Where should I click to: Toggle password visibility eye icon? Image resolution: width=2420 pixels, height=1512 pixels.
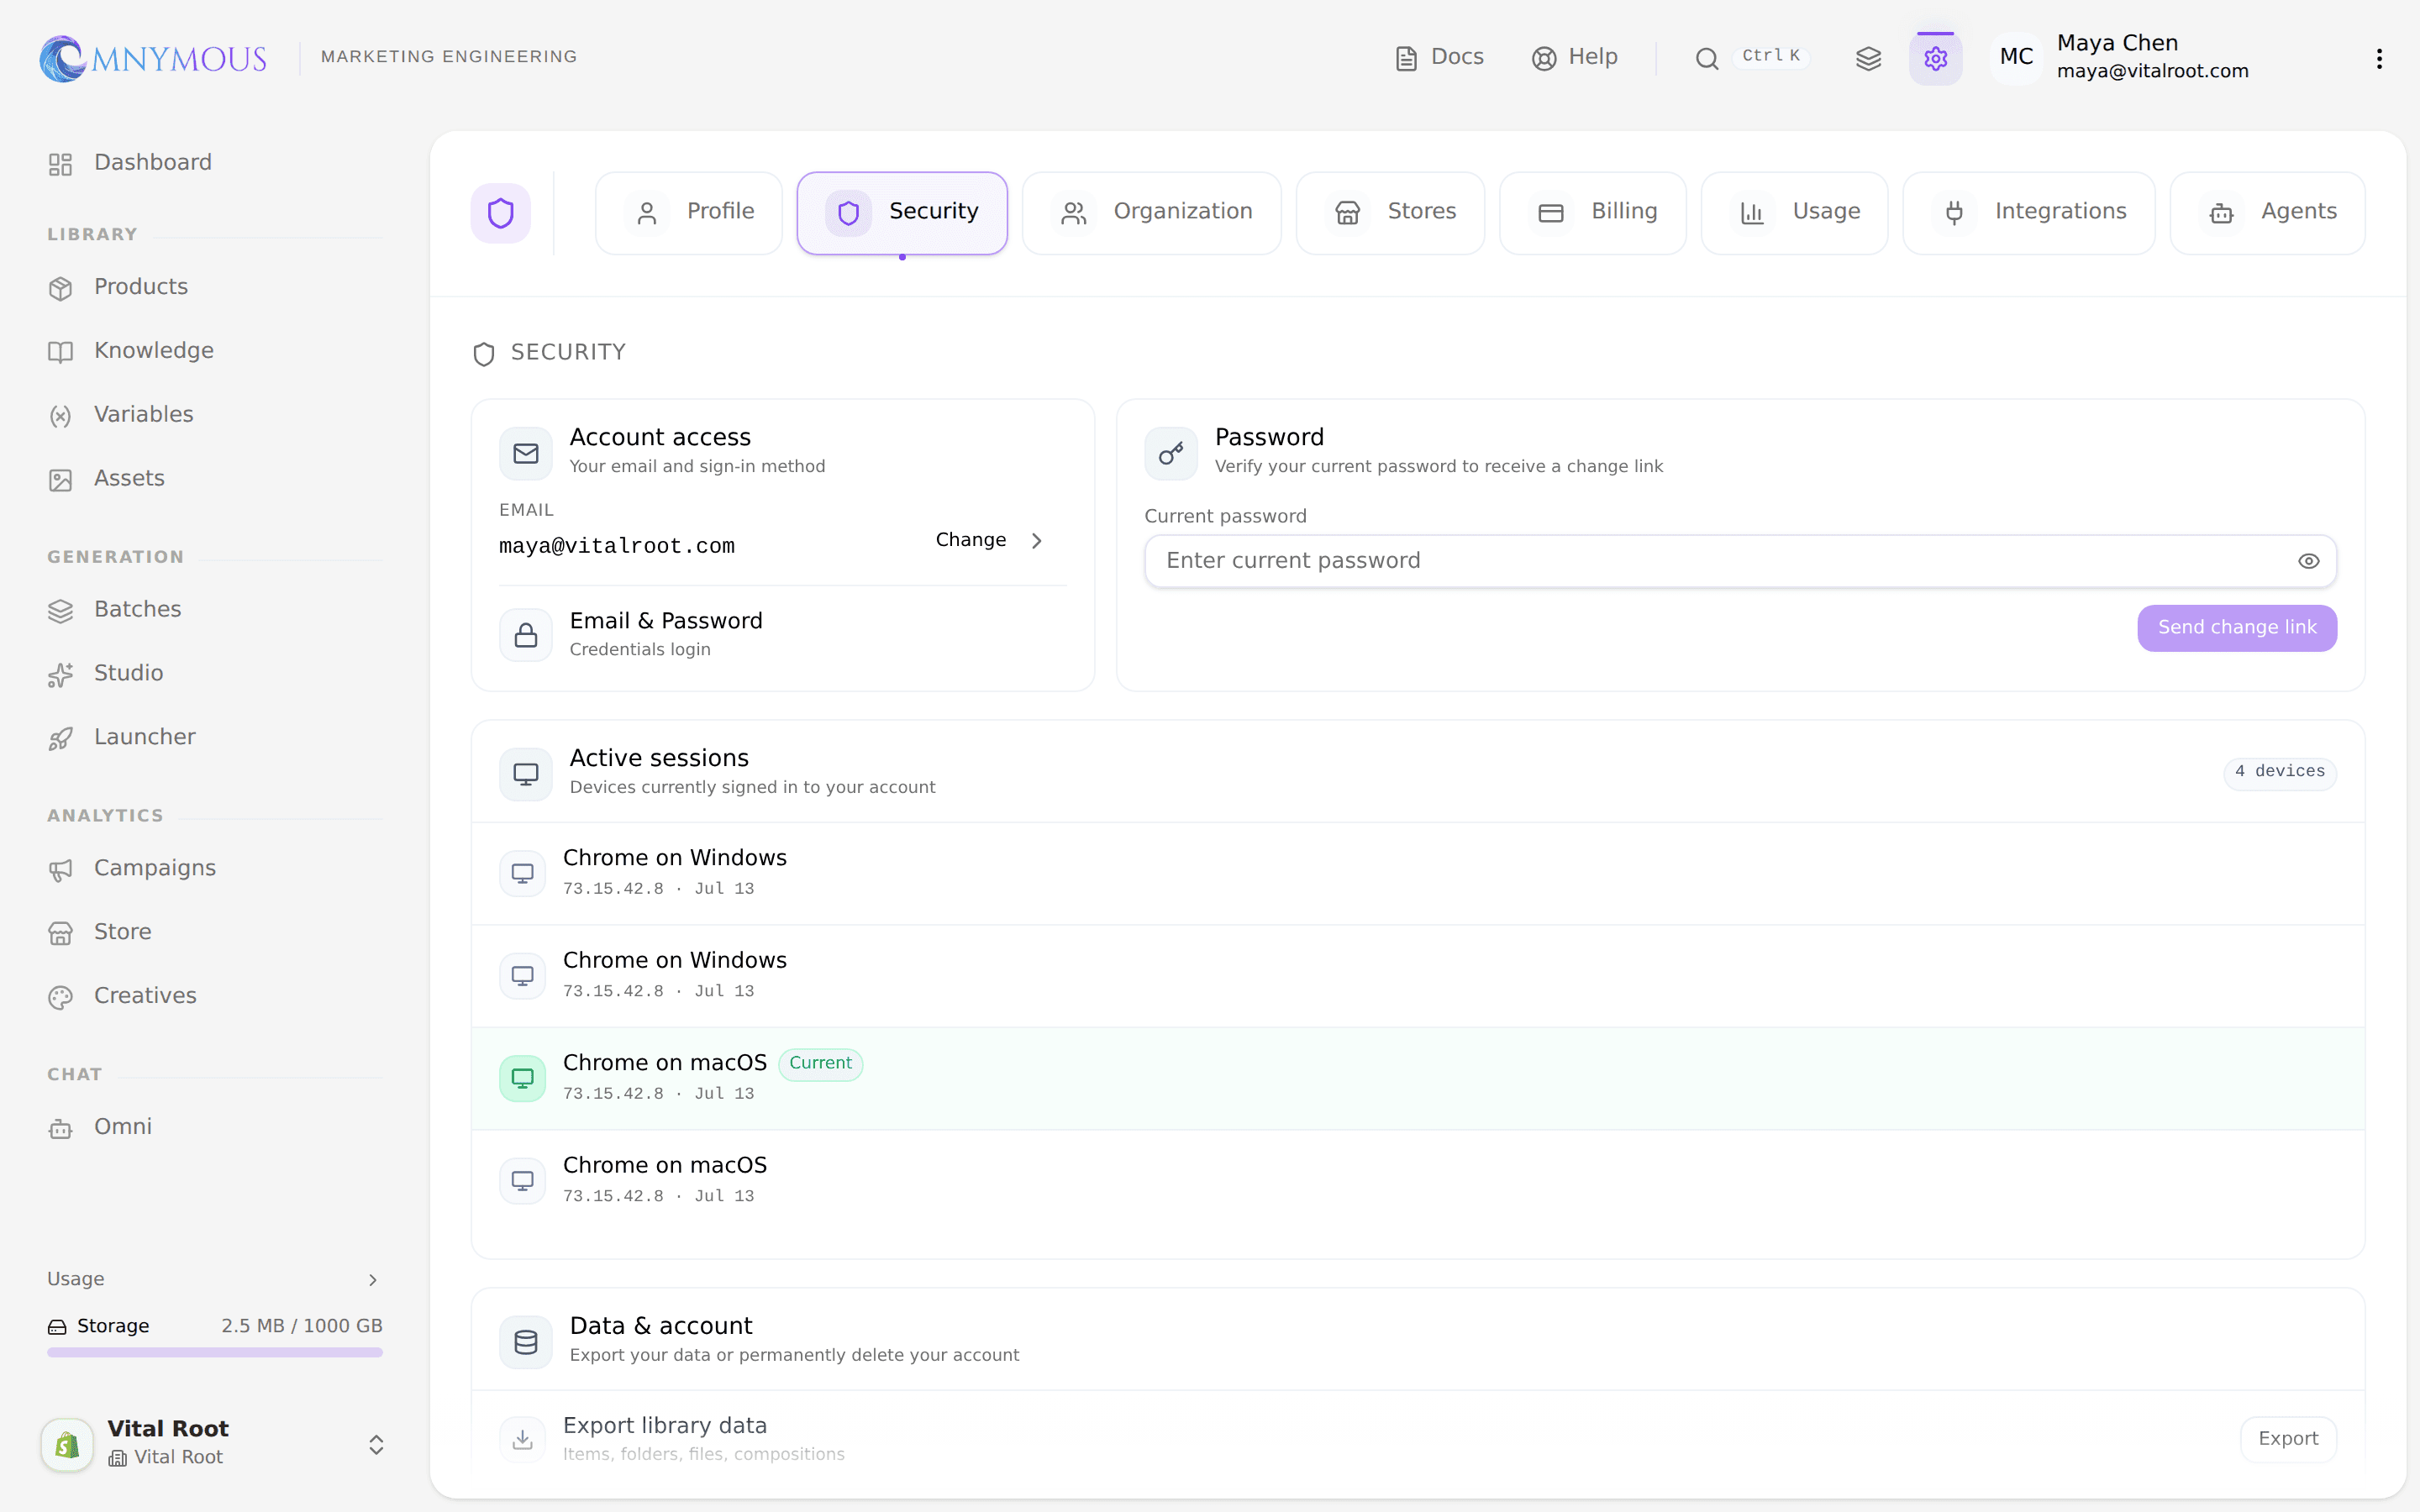(2308, 561)
